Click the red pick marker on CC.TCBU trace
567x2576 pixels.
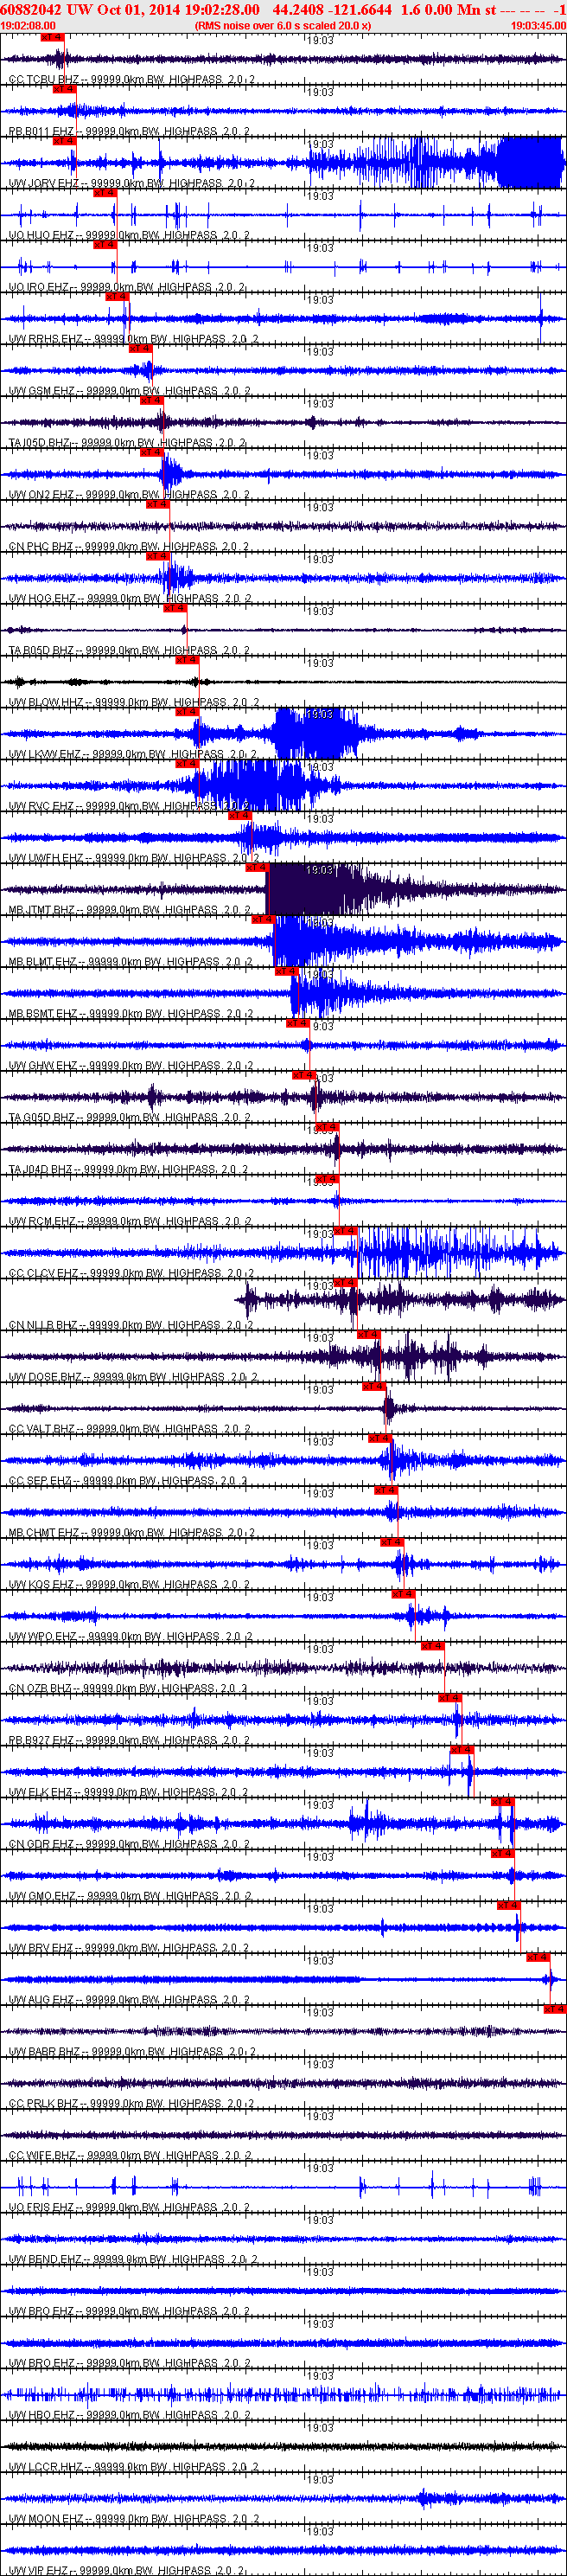coord(52,37)
